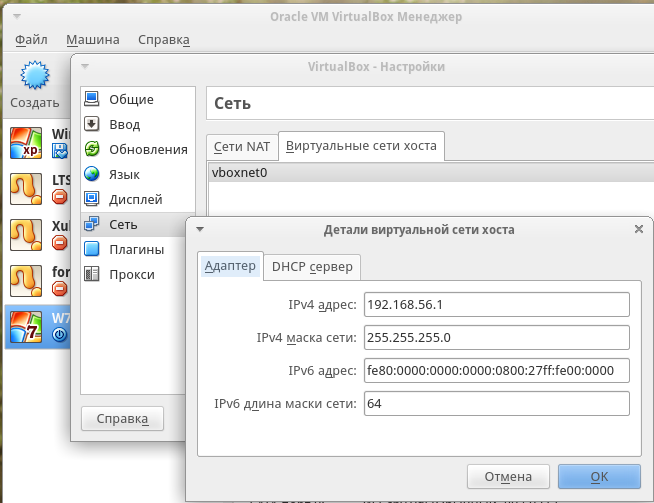
Task: Confirm with the OK button
Action: point(599,476)
